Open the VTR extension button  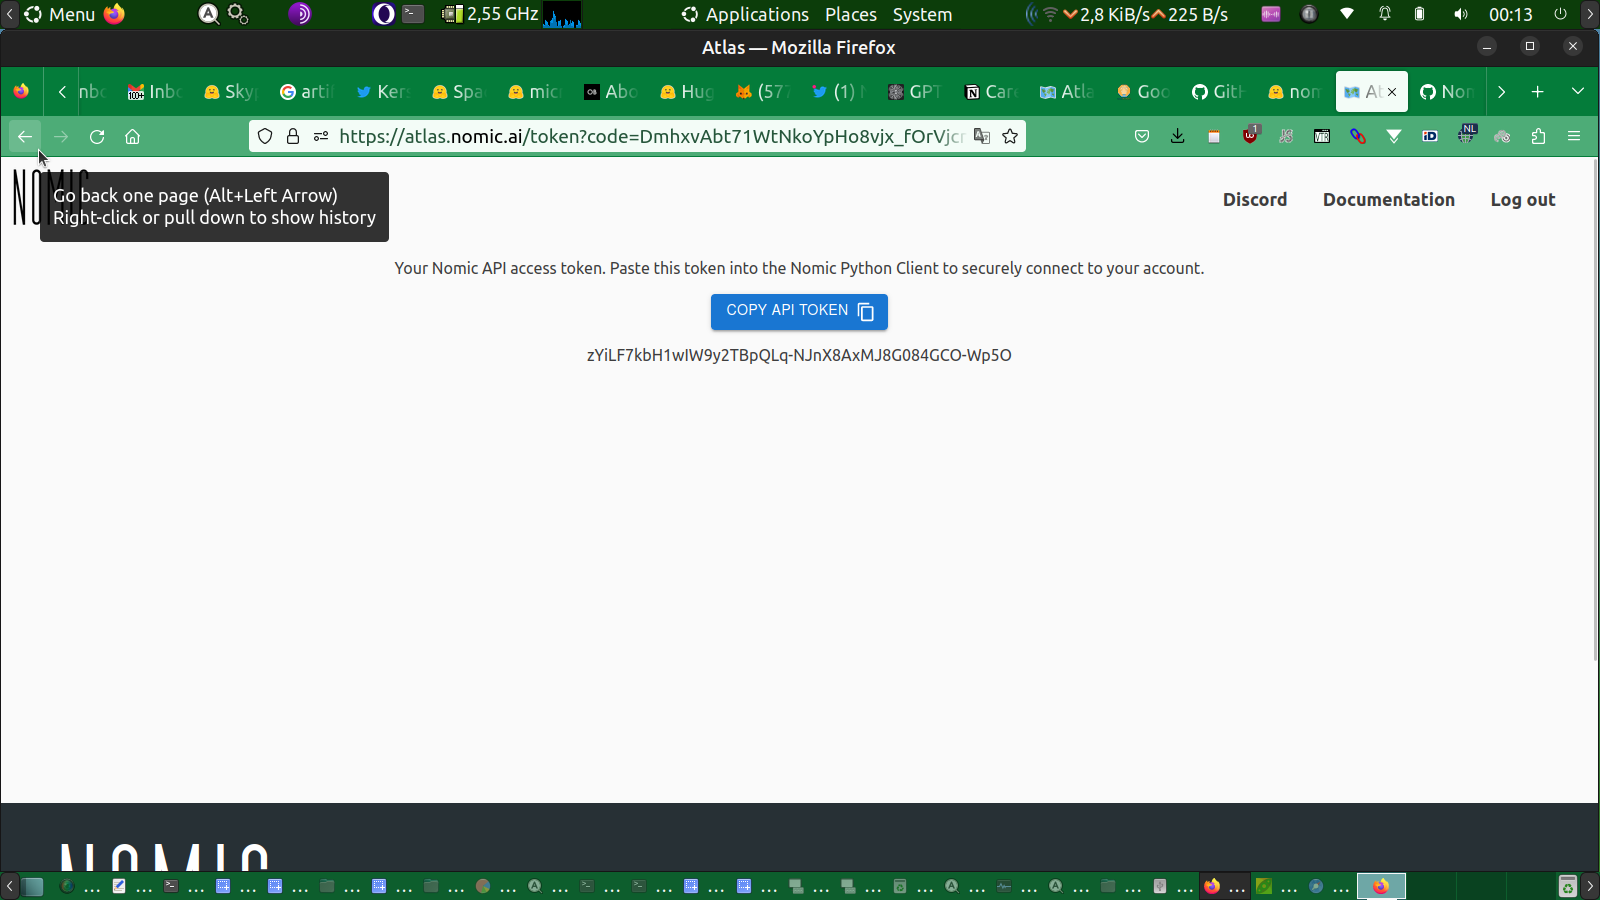tap(1322, 137)
